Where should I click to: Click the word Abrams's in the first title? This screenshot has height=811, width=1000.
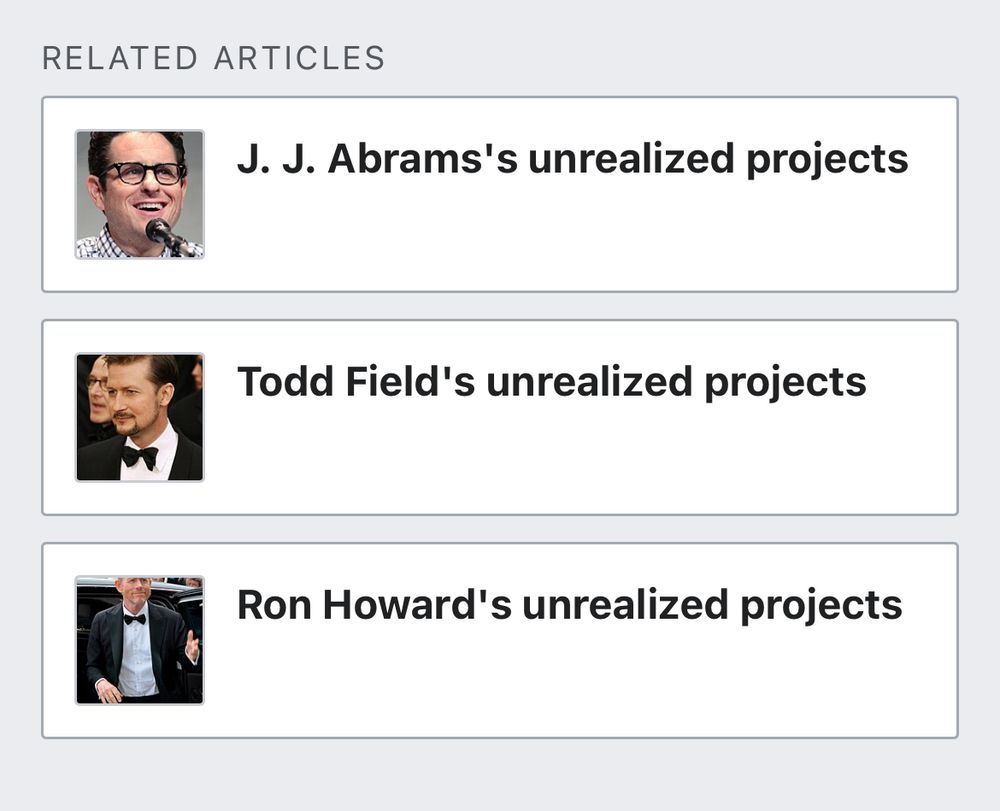[x=422, y=159]
